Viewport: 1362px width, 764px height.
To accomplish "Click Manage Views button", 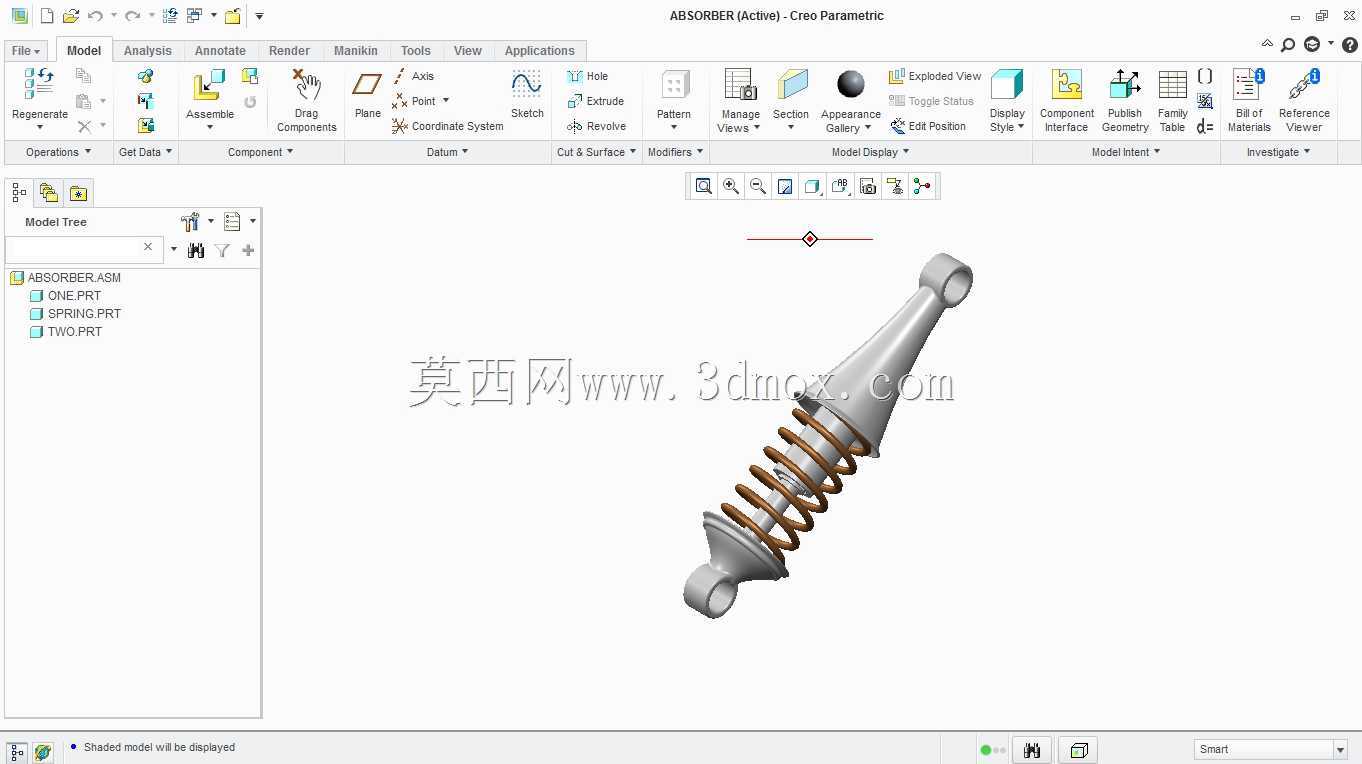I will [x=740, y=100].
